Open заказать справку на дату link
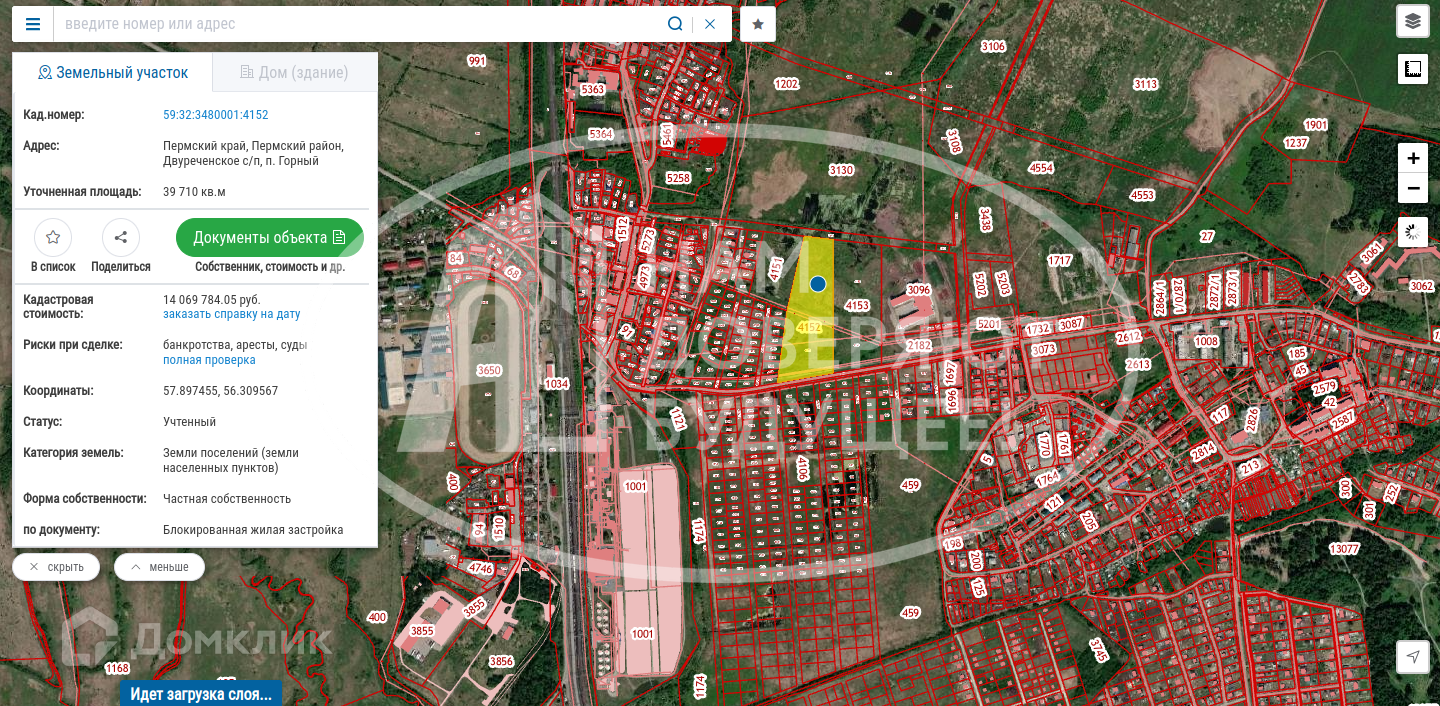 (231, 314)
